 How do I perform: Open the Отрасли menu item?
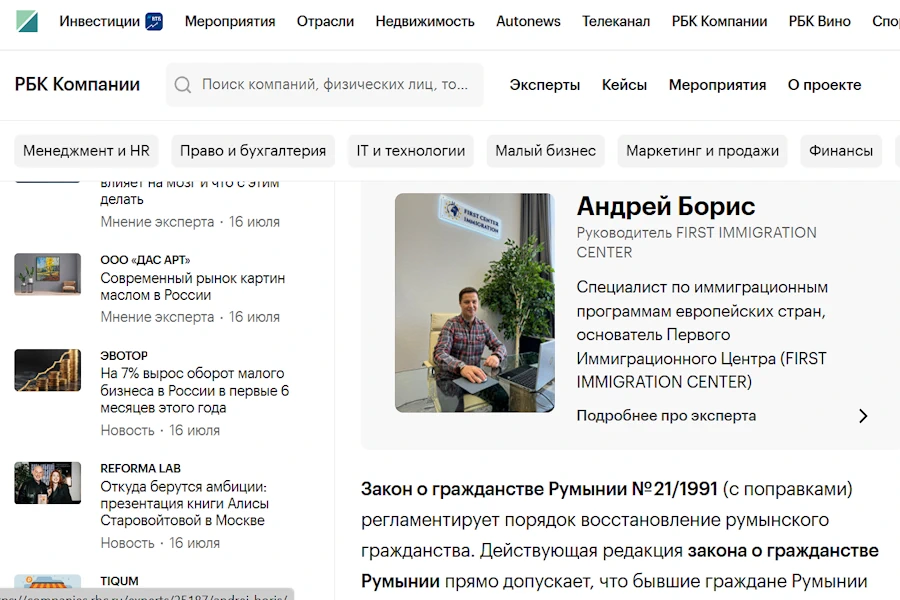click(x=325, y=21)
